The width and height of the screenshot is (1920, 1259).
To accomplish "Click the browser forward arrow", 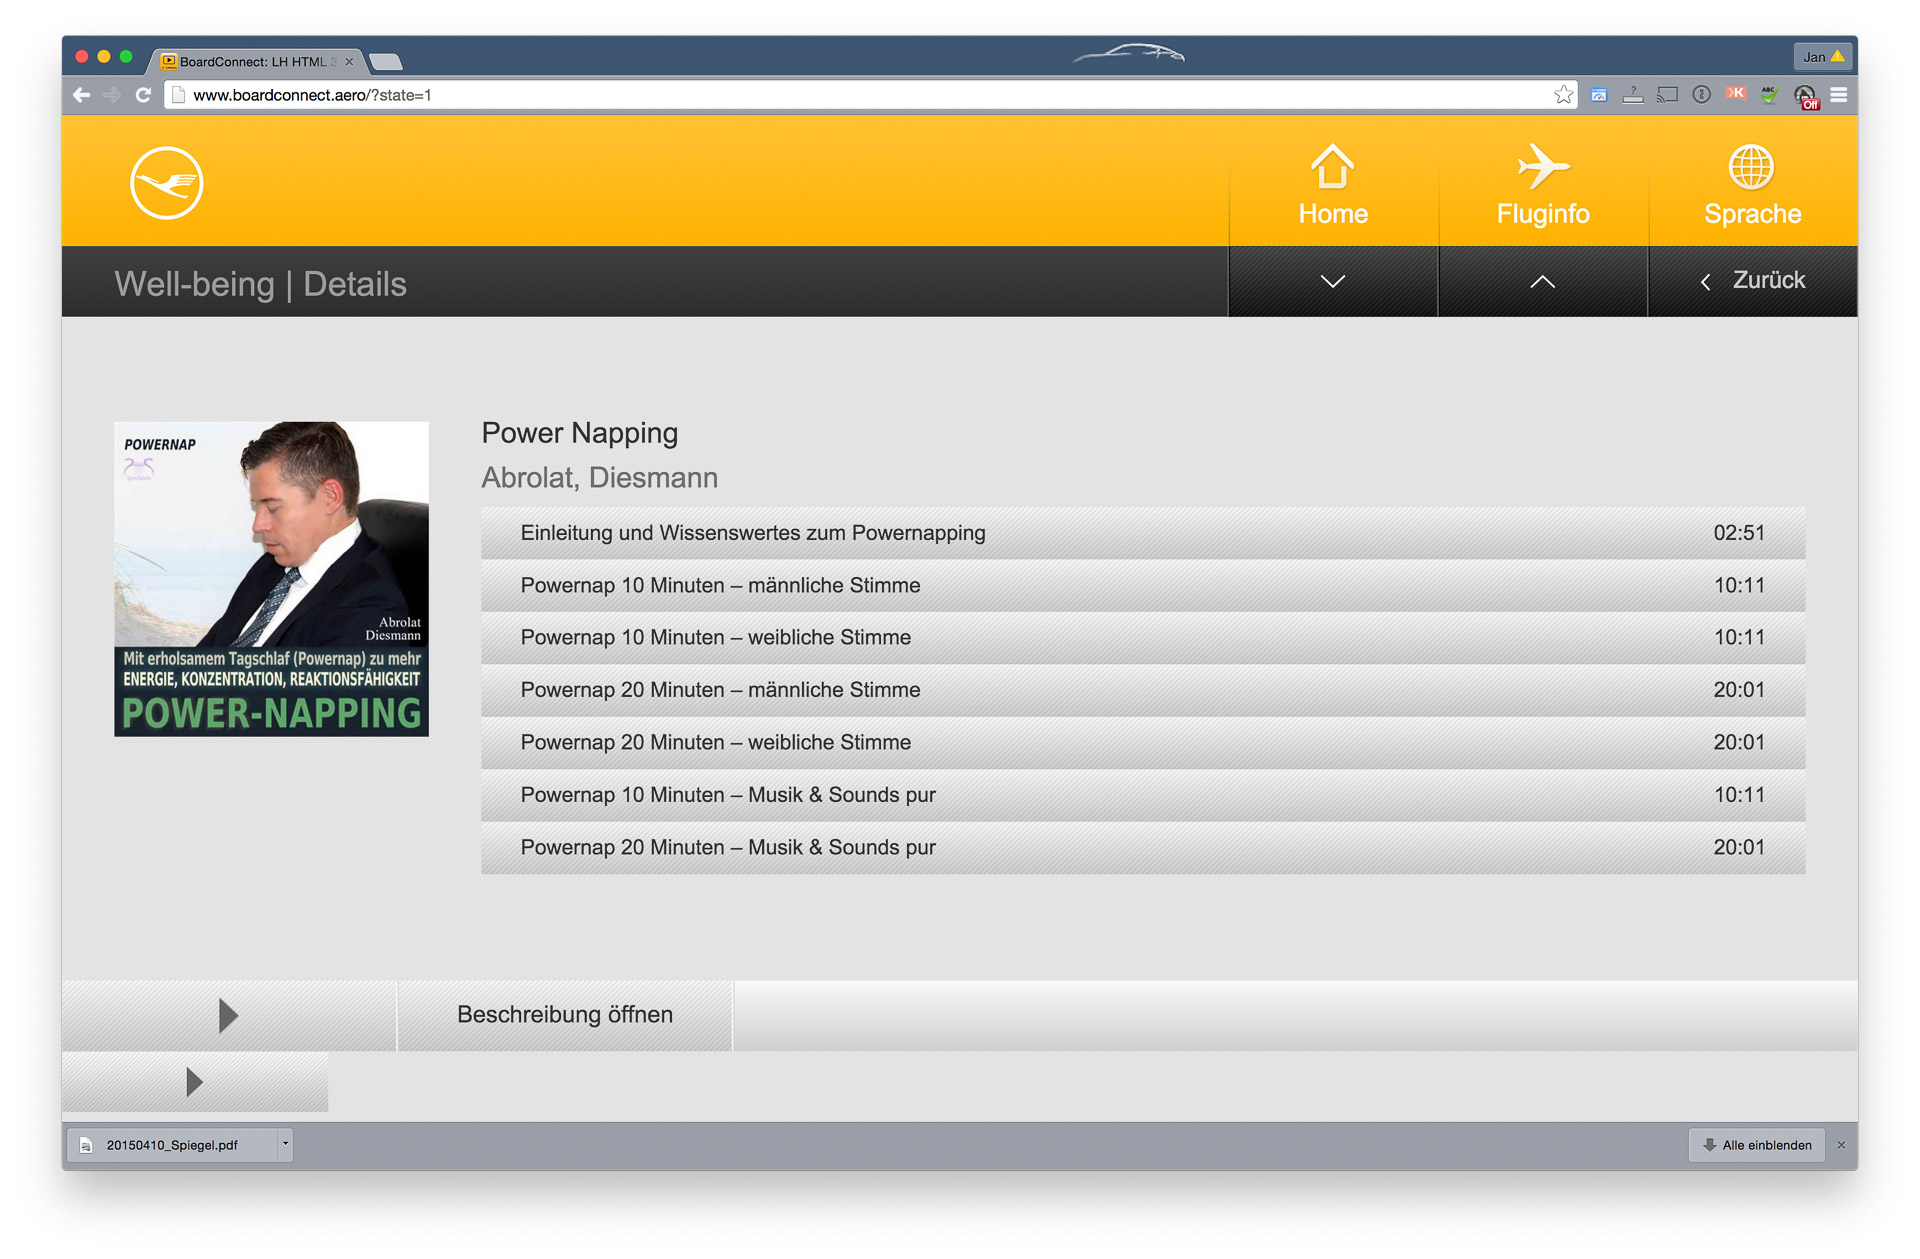I will (x=112, y=95).
